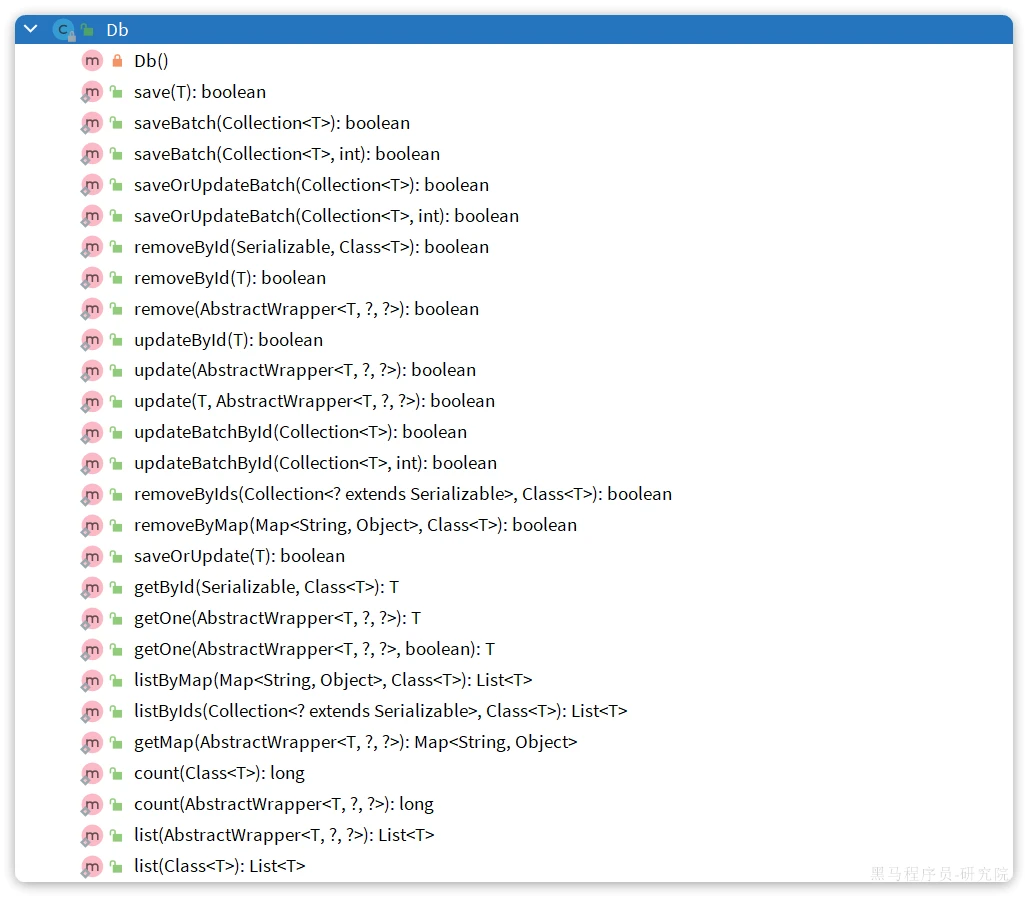Click the class icon beside Db
Image resolution: width=1028 pixels, height=899 pixels.
64,30
